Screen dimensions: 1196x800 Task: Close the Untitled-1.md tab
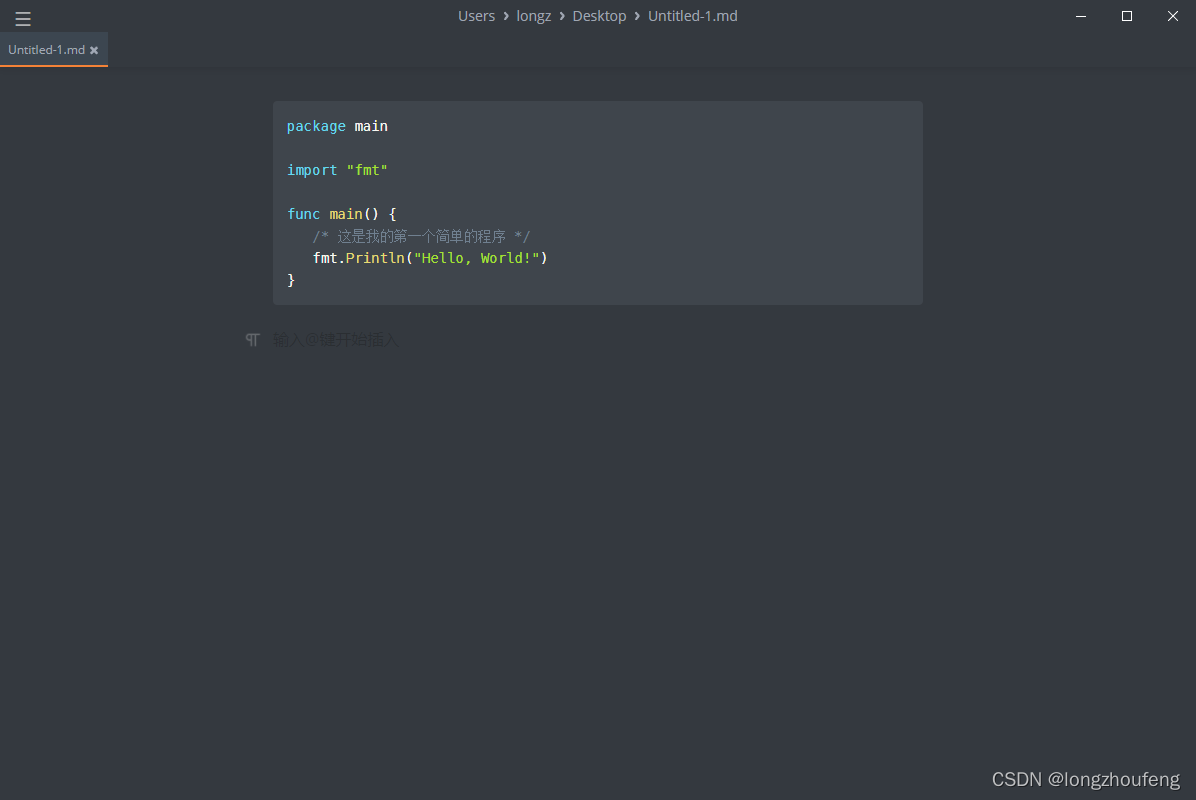94,50
